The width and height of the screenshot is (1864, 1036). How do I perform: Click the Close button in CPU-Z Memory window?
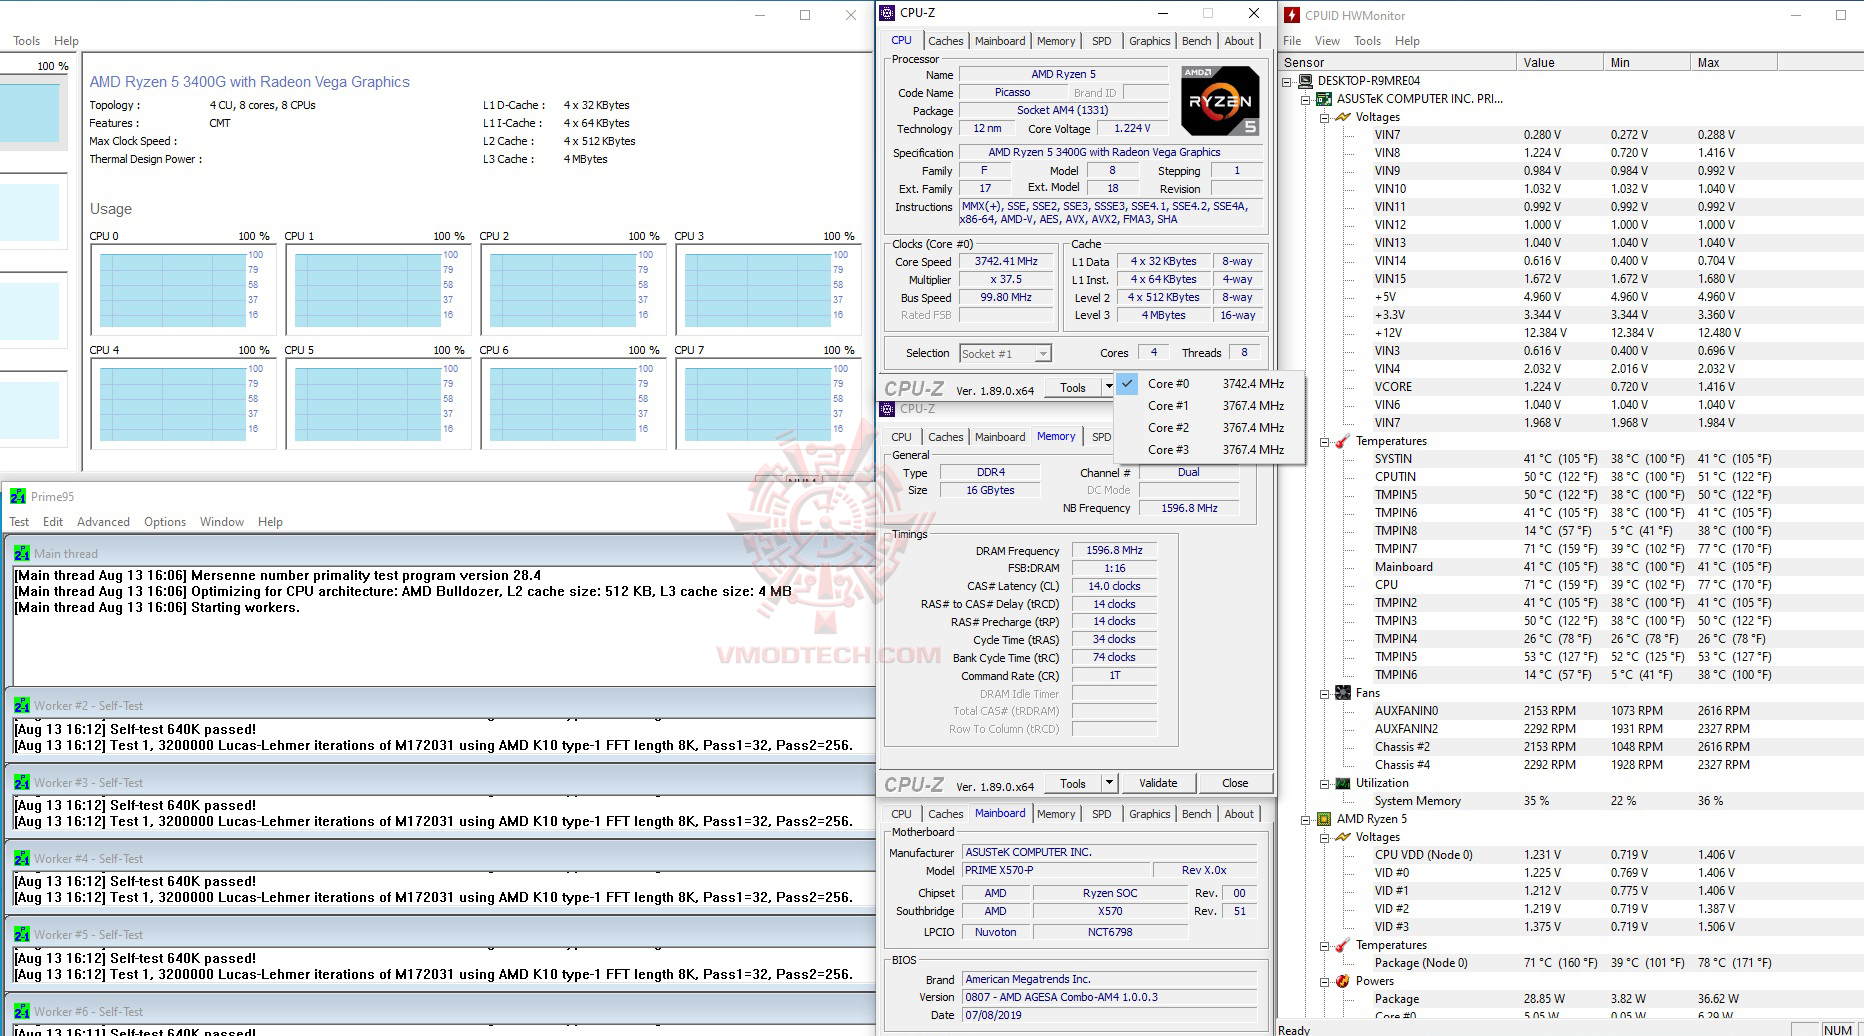[x=1235, y=783]
